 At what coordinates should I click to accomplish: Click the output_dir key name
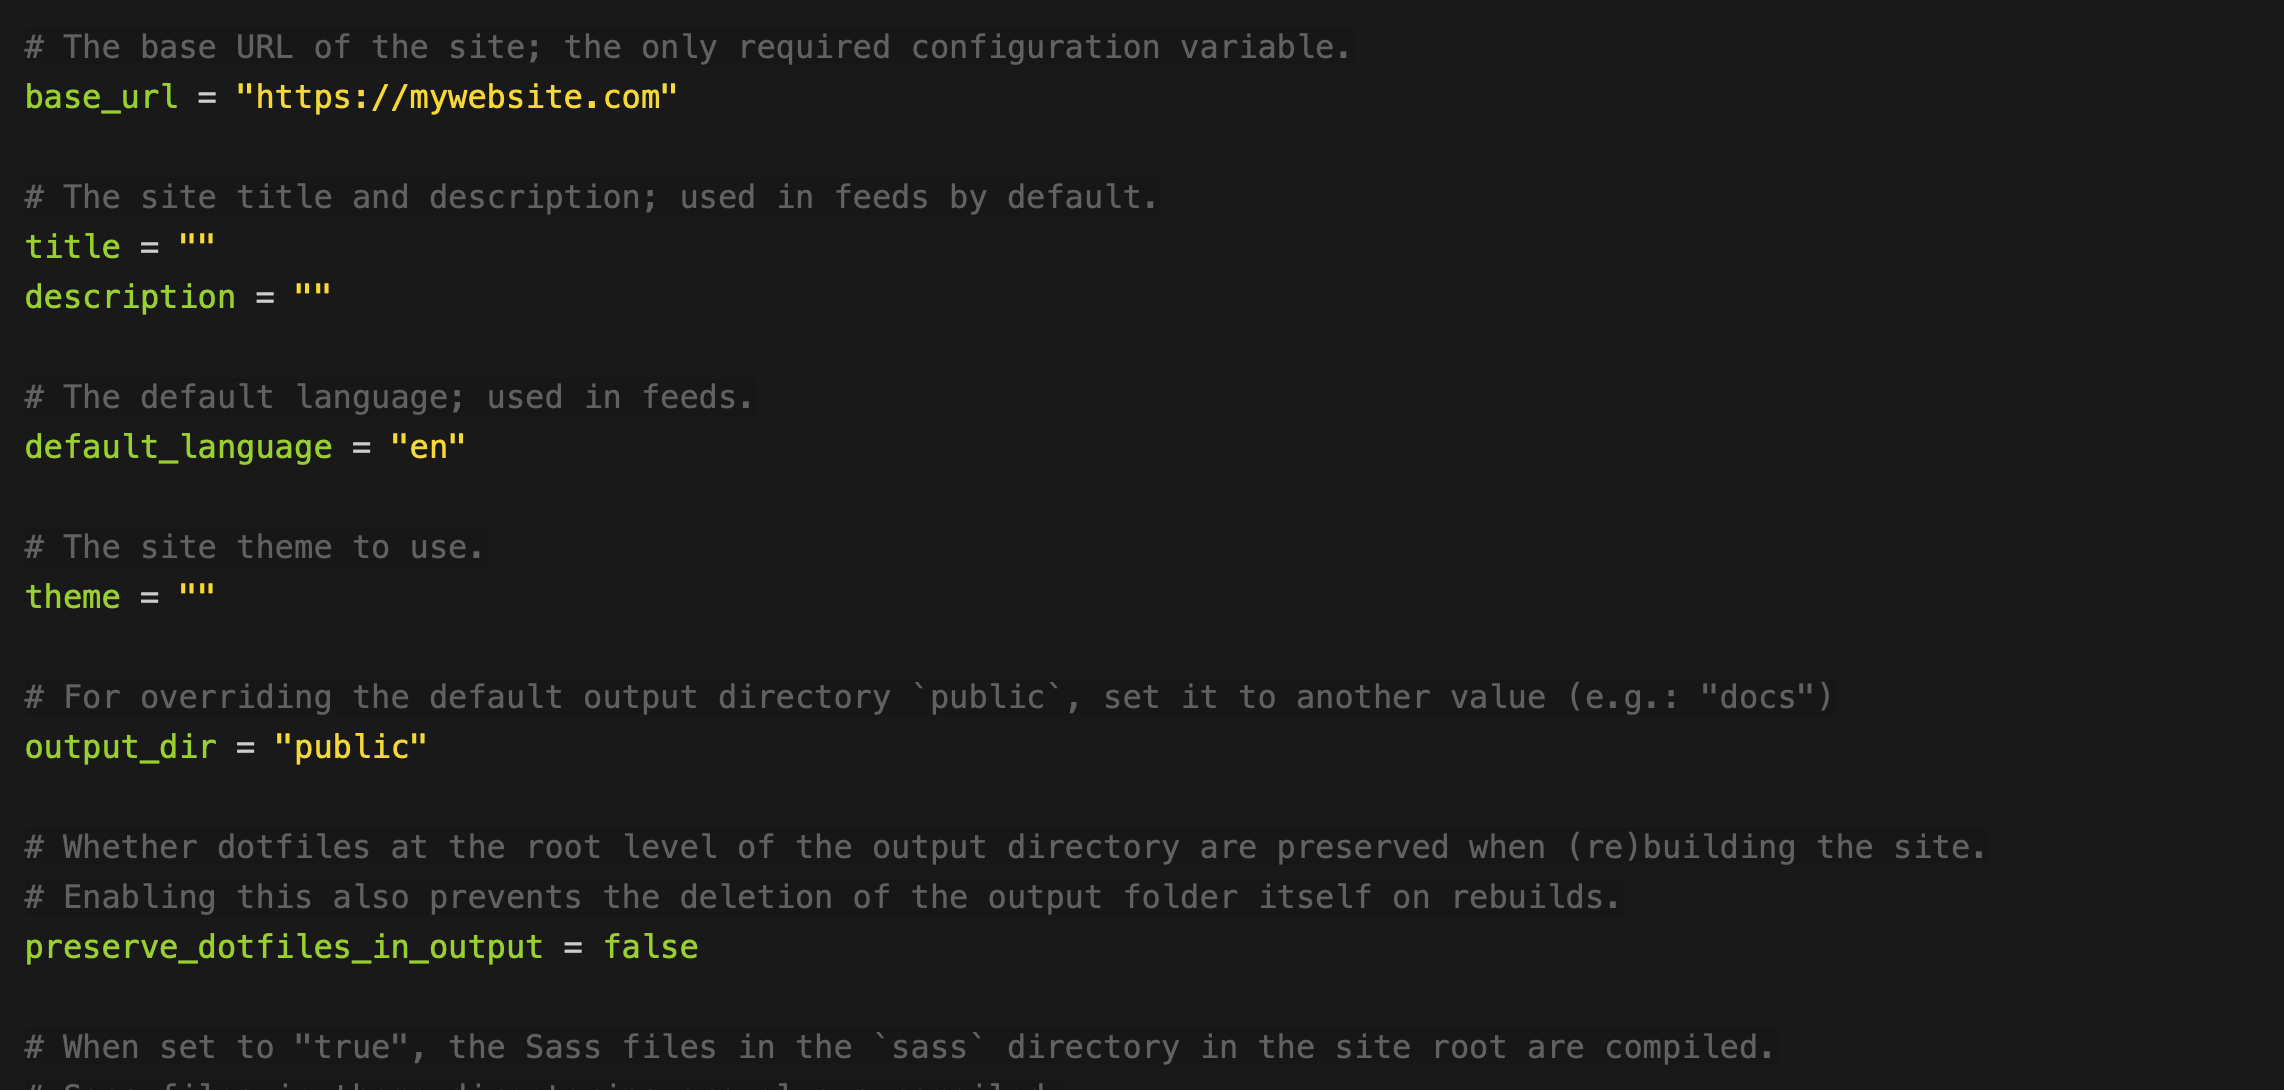(x=120, y=747)
